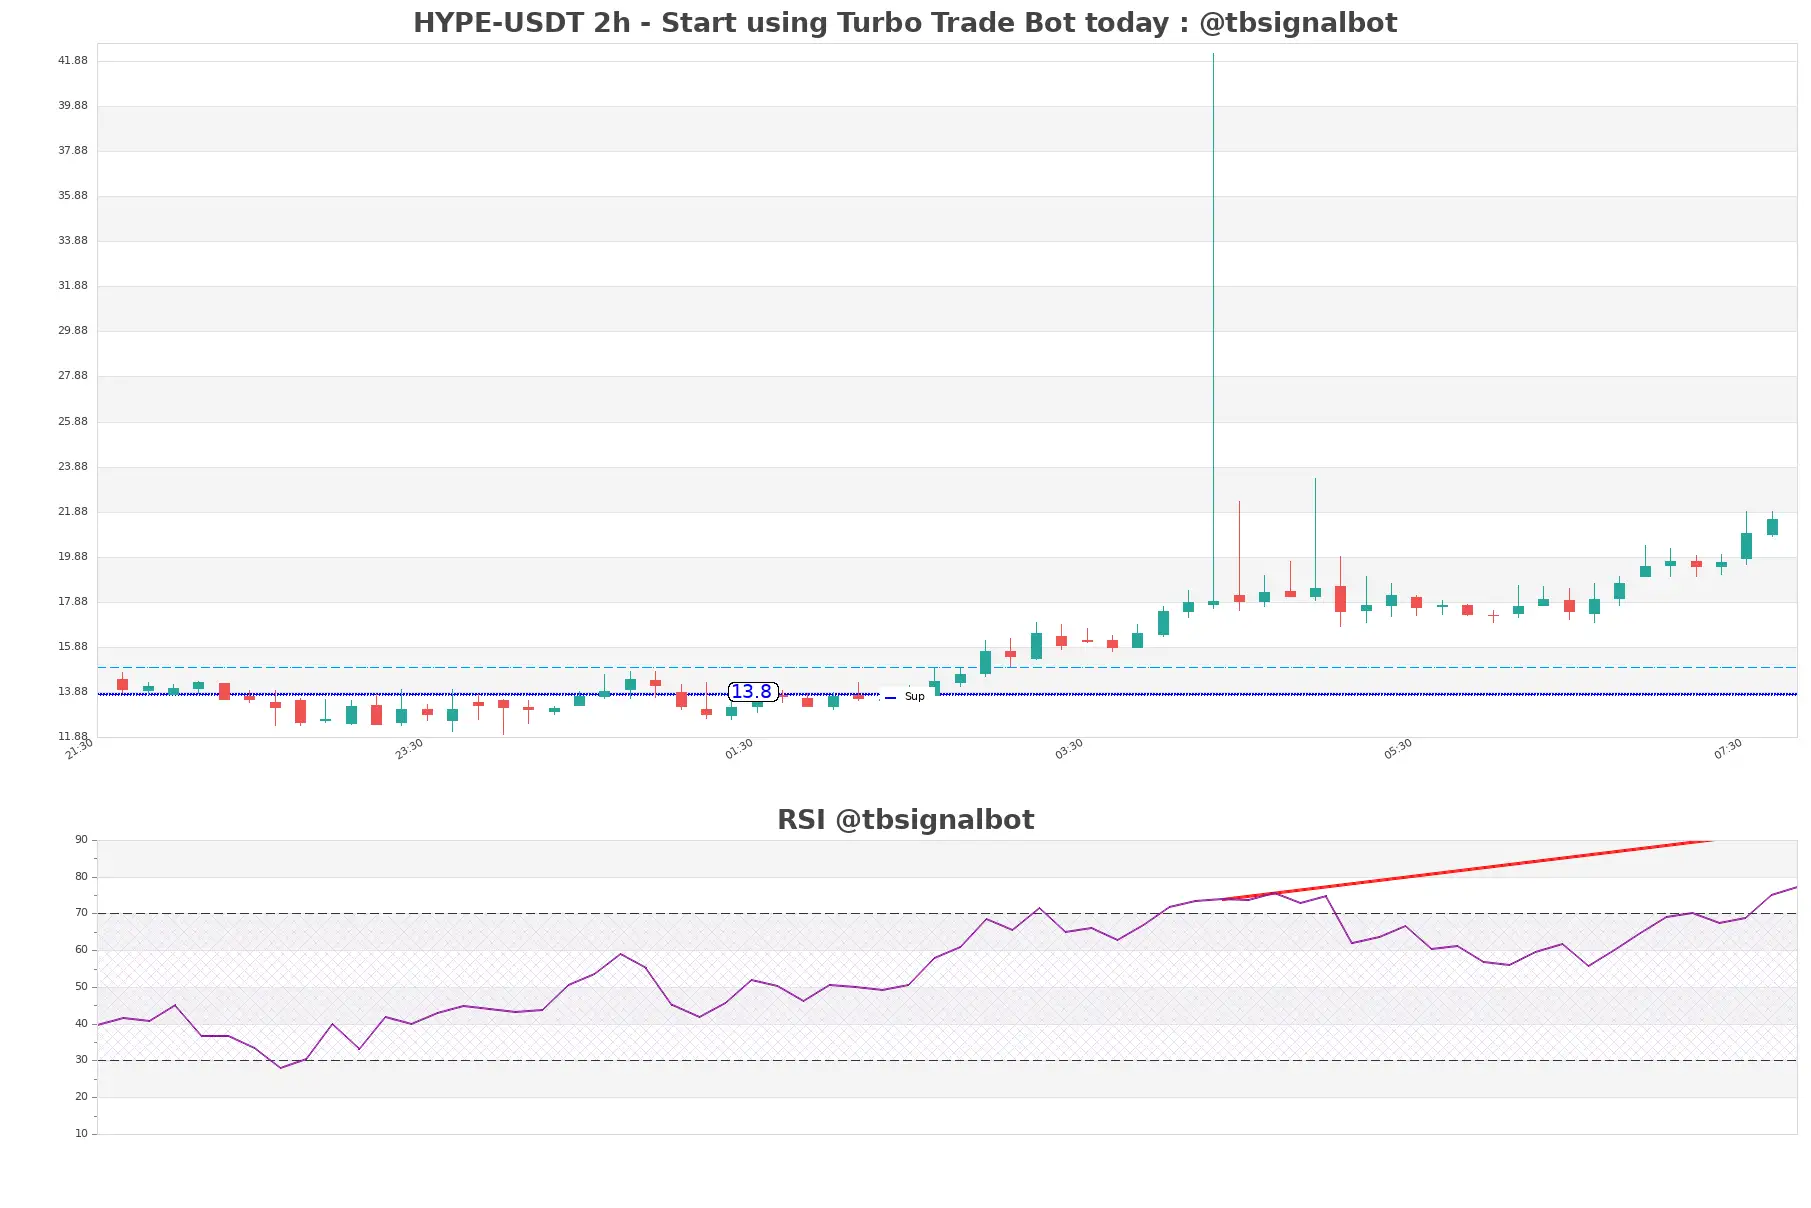Click the 41.88 price axis label
The width and height of the screenshot is (1811, 1208).
[x=72, y=61]
